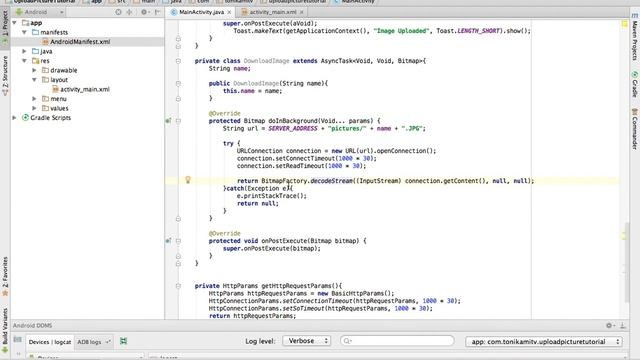Fold the DownloadImage class in gutter
Screen dimensions: 640x360
point(178,61)
